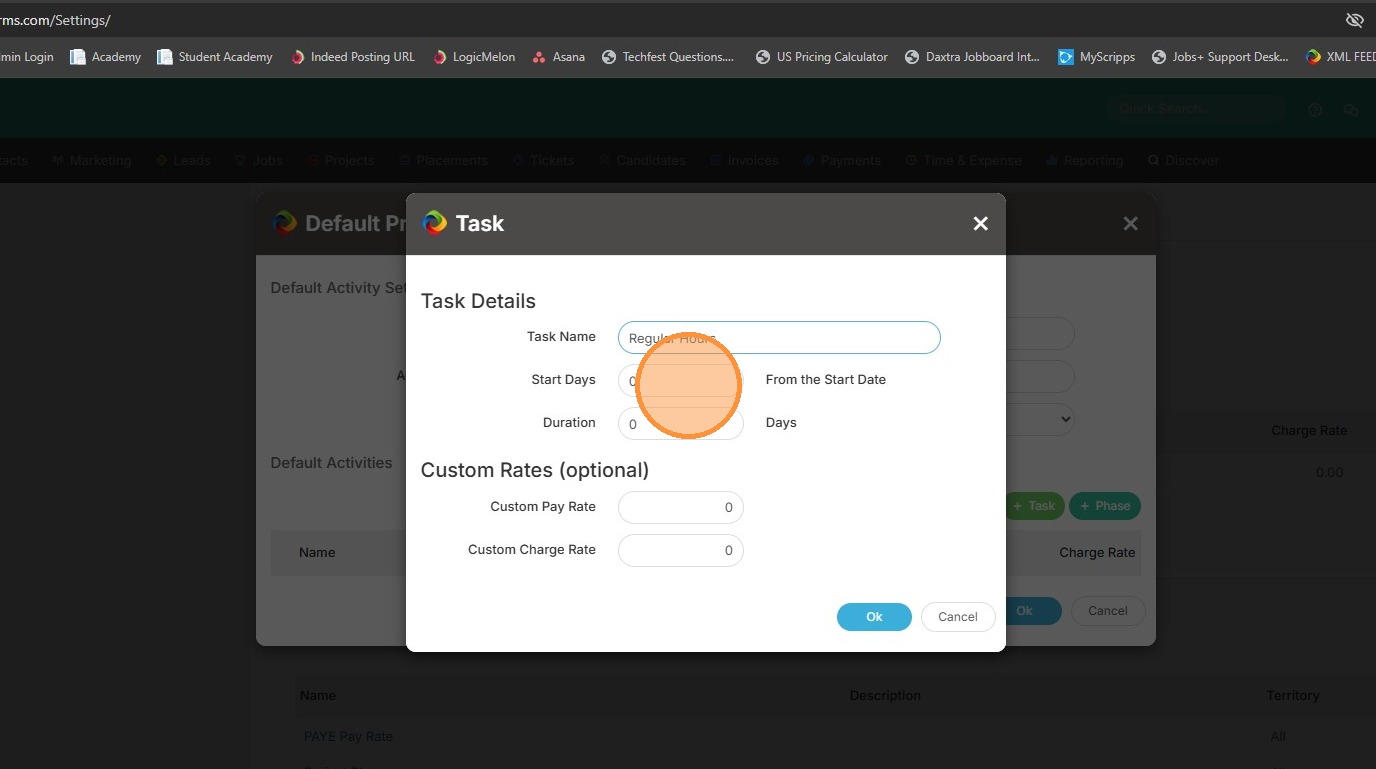1376x769 pixels.
Task: Click Cancel in the background Default dialog
Action: coord(1108,611)
